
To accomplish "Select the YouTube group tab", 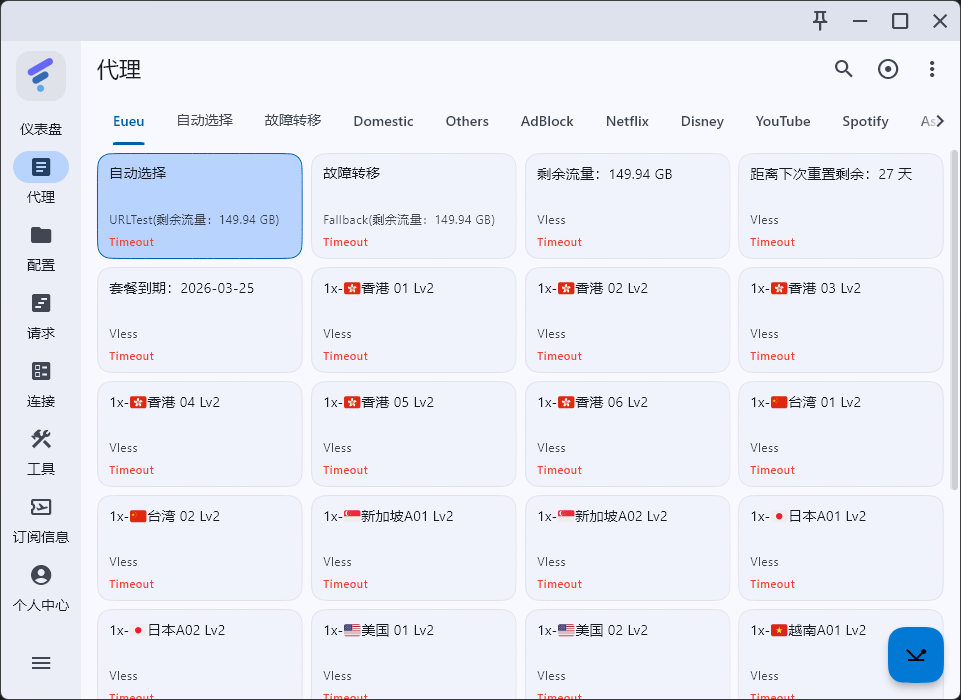I will coord(783,121).
